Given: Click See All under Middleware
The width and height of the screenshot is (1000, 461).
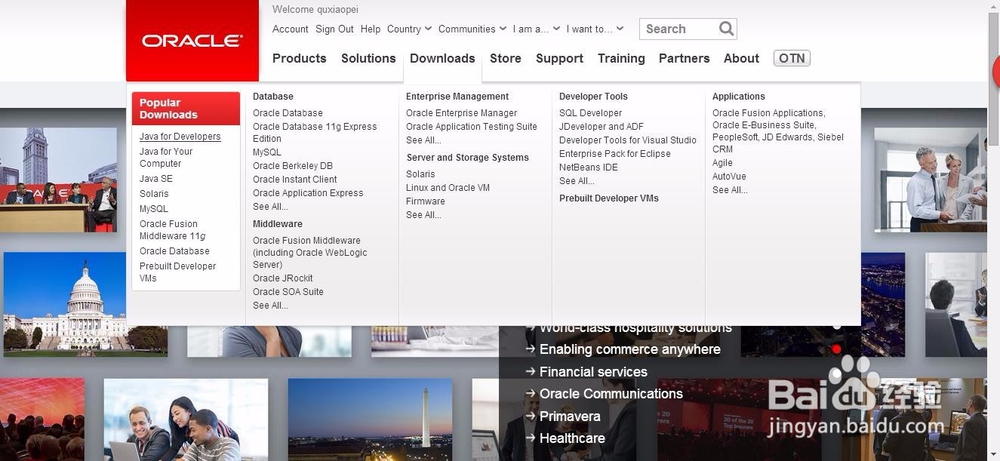Looking at the screenshot, I should [270, 305].
